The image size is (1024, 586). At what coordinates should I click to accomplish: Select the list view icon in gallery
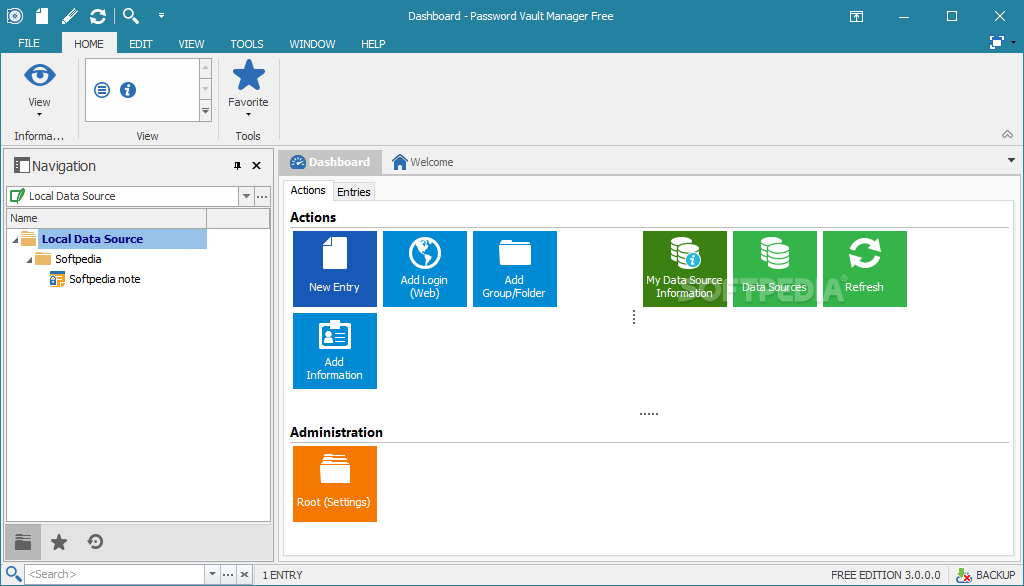[x=102, y=90]
